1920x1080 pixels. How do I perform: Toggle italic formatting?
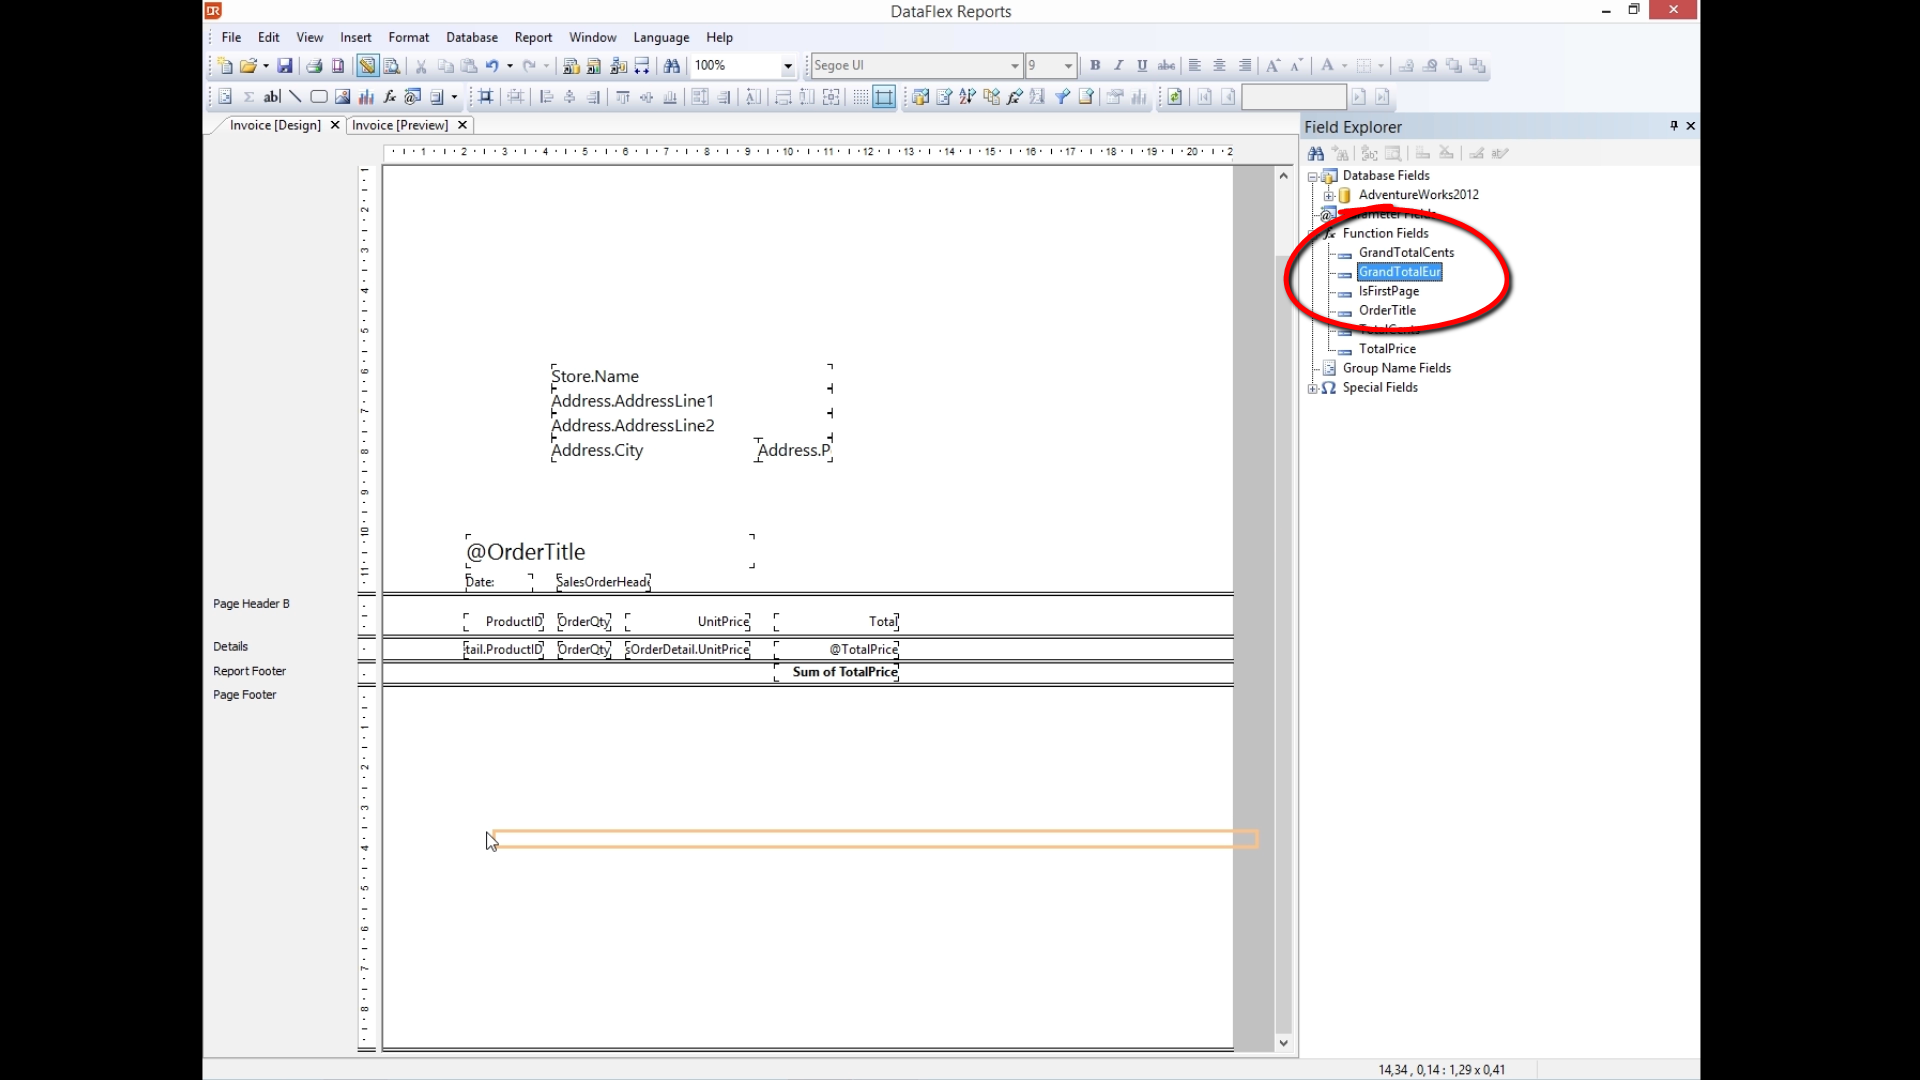pos(1118,66)
